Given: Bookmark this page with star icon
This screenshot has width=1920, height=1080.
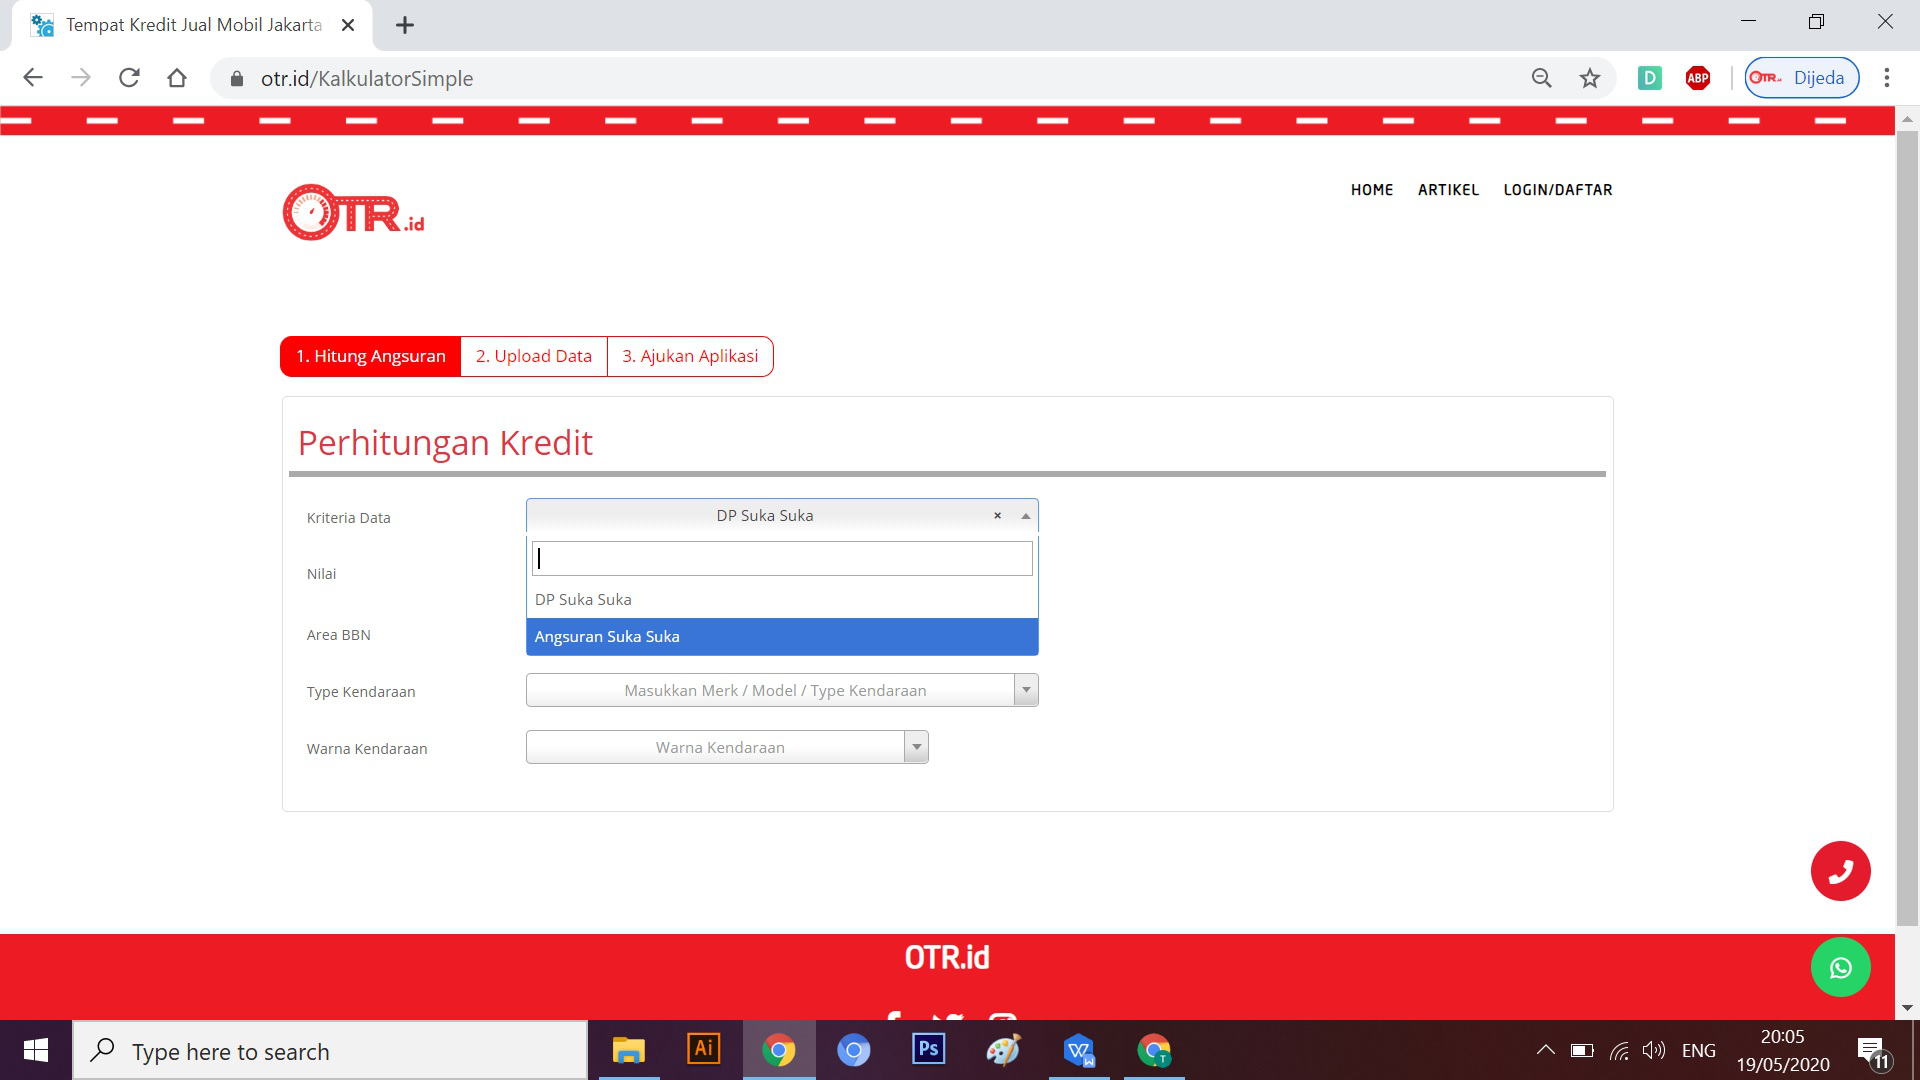Looking at the screenshot, I should click(1589, 78).
